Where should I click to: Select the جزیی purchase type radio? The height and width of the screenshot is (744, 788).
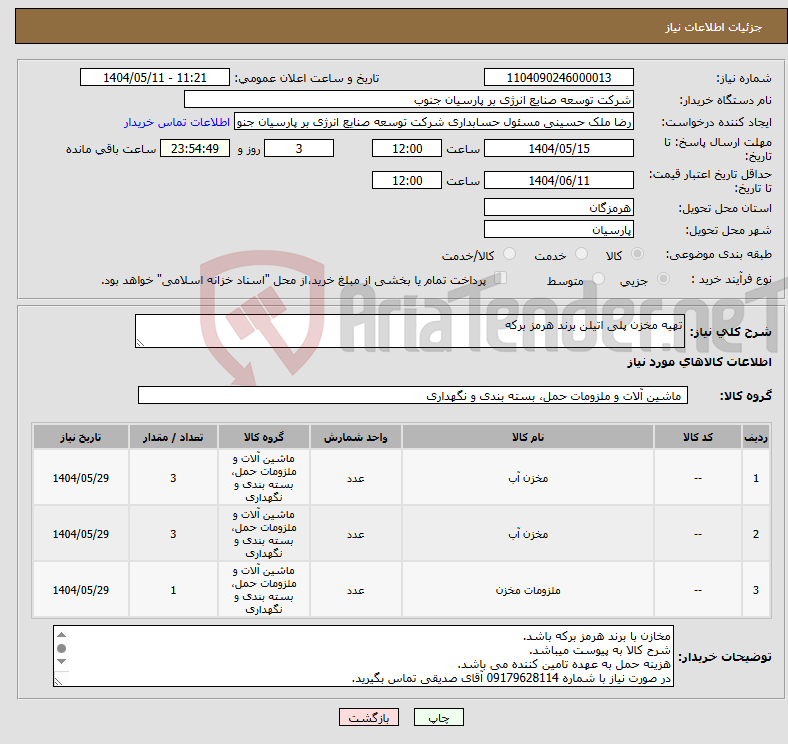[x=663, y=278]
